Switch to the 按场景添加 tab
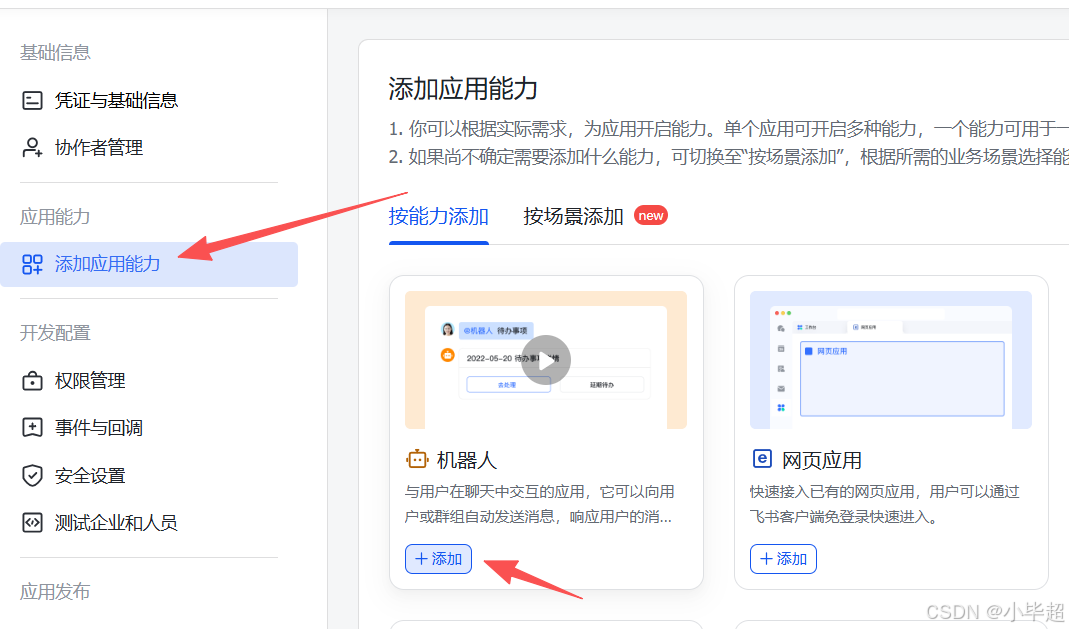 [x=573, y=216]
